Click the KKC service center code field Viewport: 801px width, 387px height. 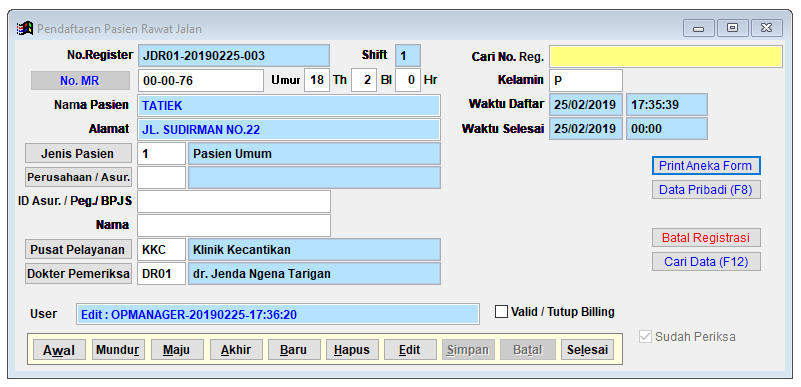click(x=161, y=250)
